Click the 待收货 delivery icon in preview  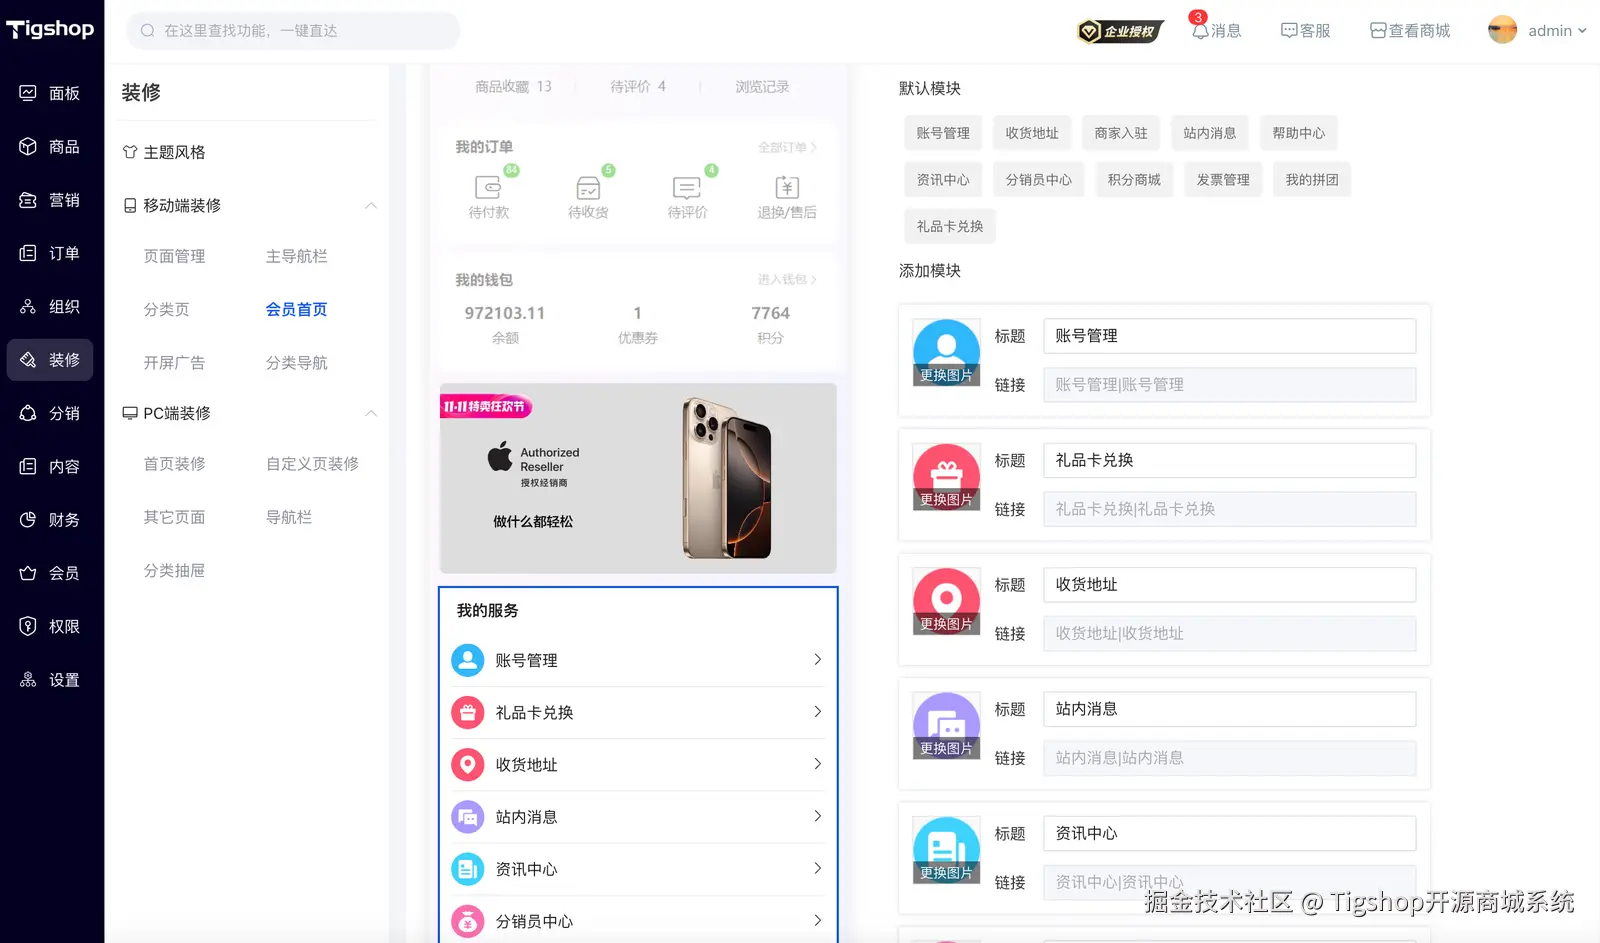point(588,187)
